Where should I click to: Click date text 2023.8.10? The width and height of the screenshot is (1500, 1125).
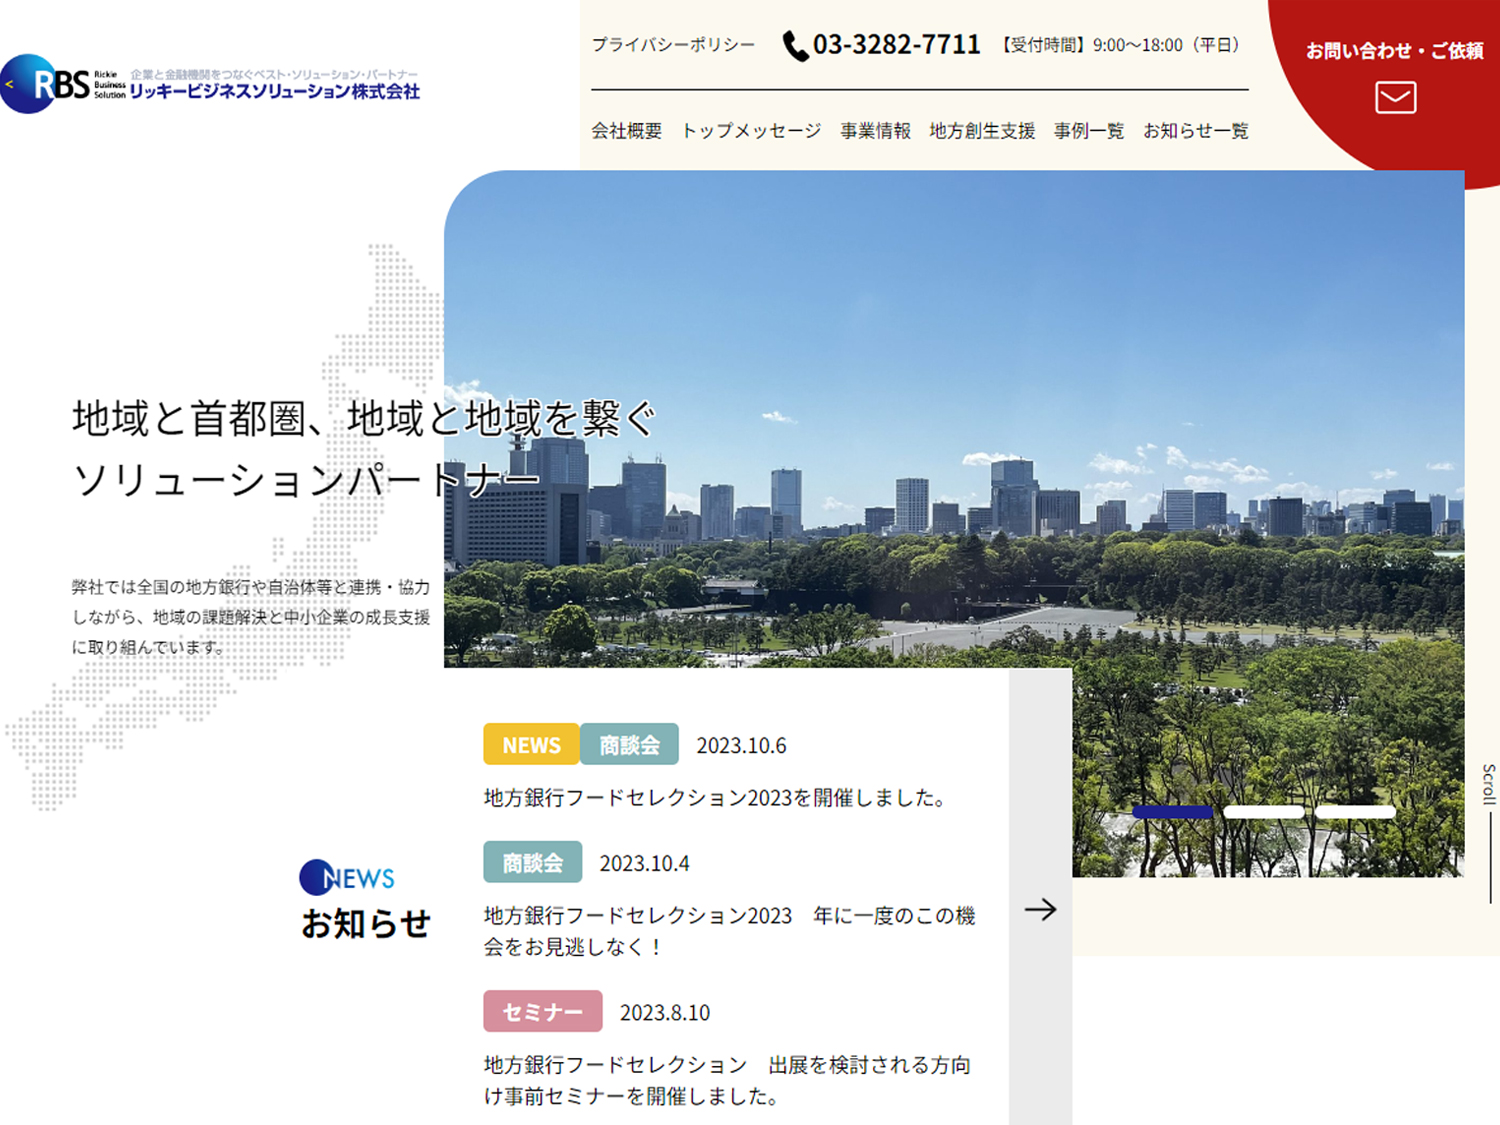pyautogui.click(x=665, y=1012)
